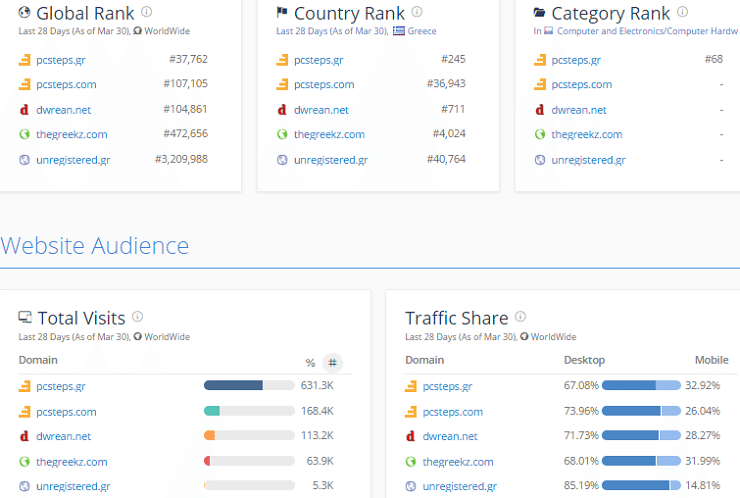Click global rank value #37,762
This screenshot has height=498, width=740.
(x=188, y=59)
